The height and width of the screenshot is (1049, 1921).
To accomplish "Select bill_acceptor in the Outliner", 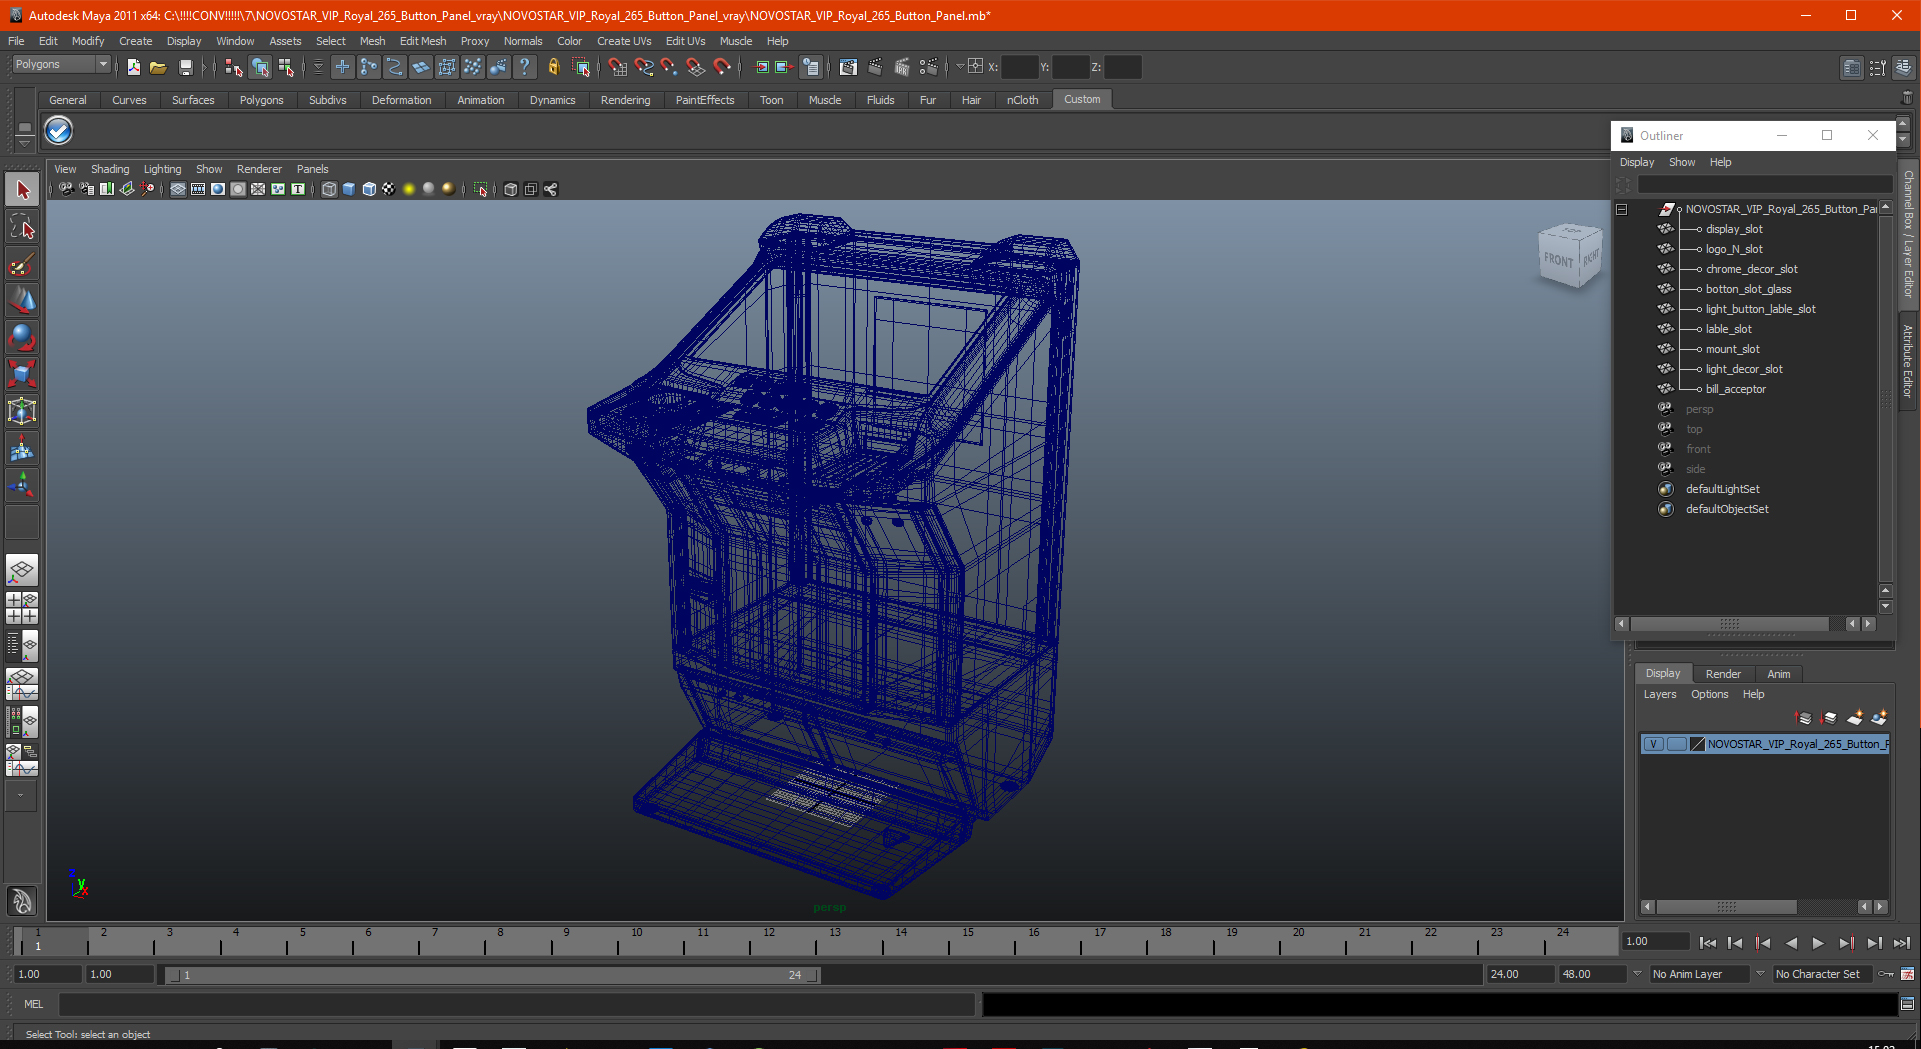I will tap(1735, 389).
